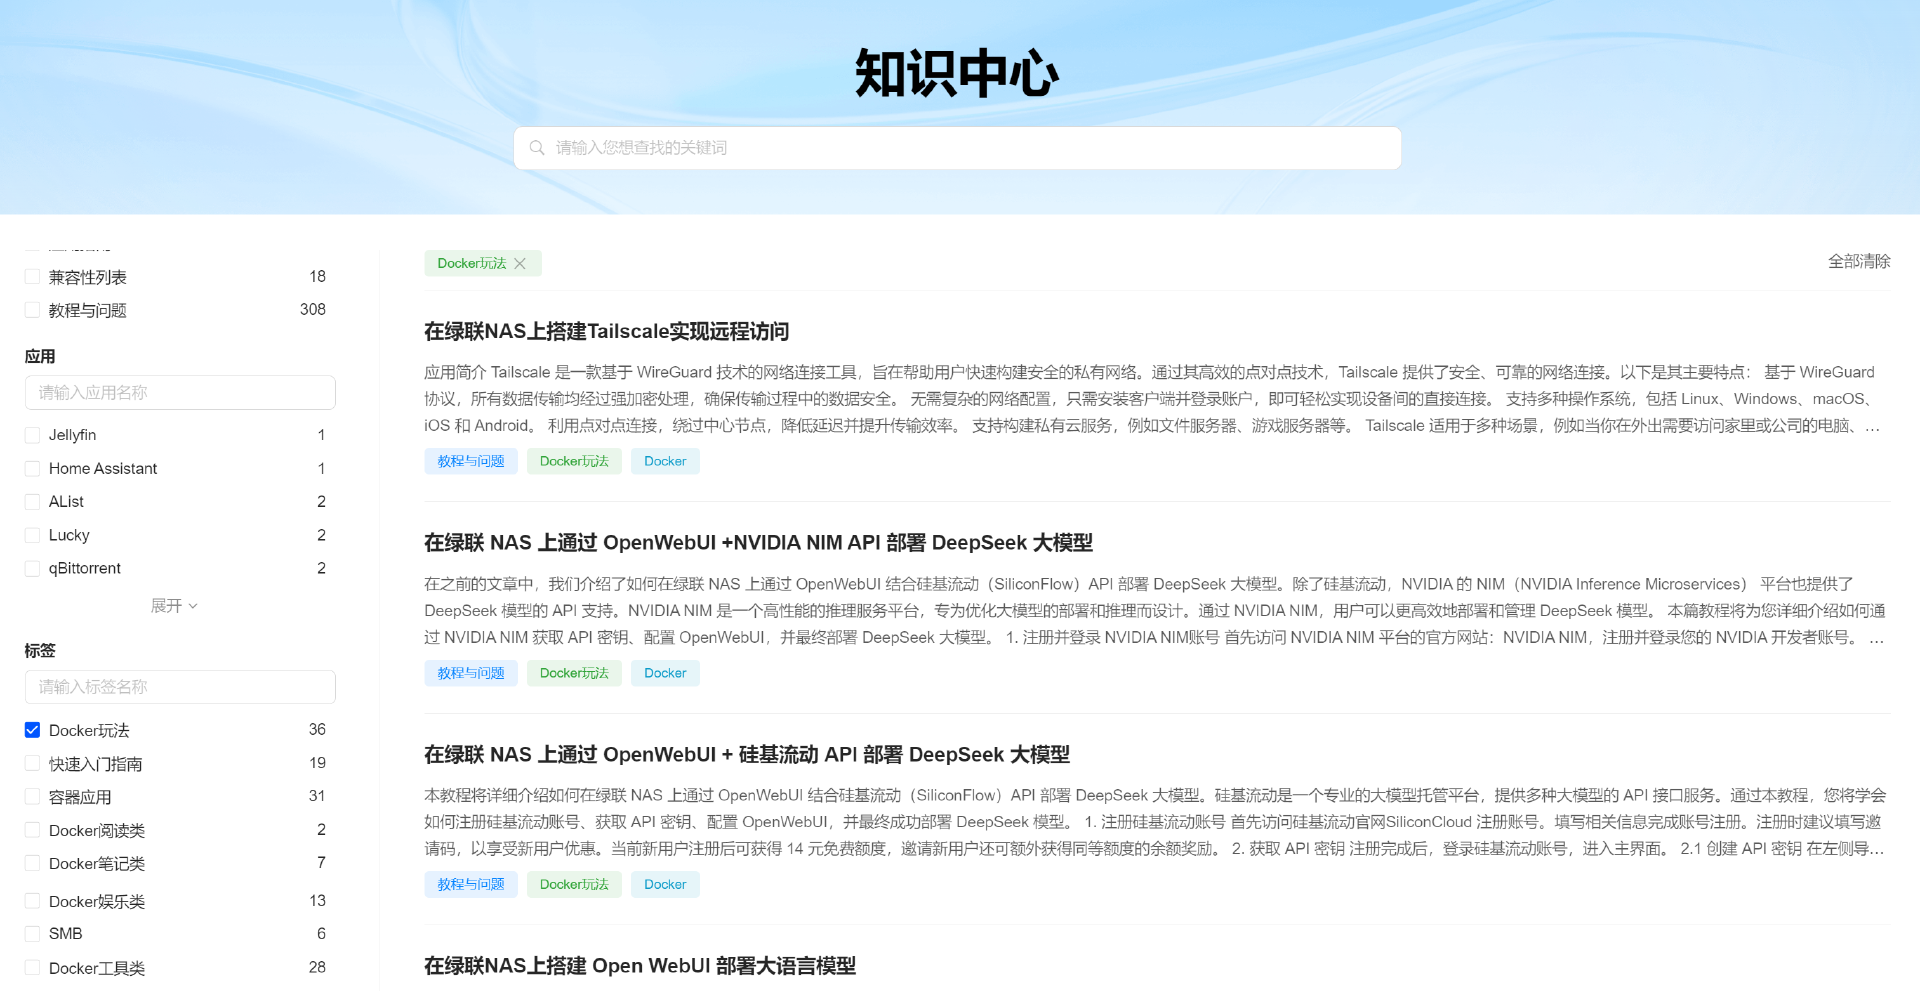The height and width of the screenshot is (991, 1920).
Task: Click Docker tag under 硅基流动 article
Action: [x=665, y=884]
